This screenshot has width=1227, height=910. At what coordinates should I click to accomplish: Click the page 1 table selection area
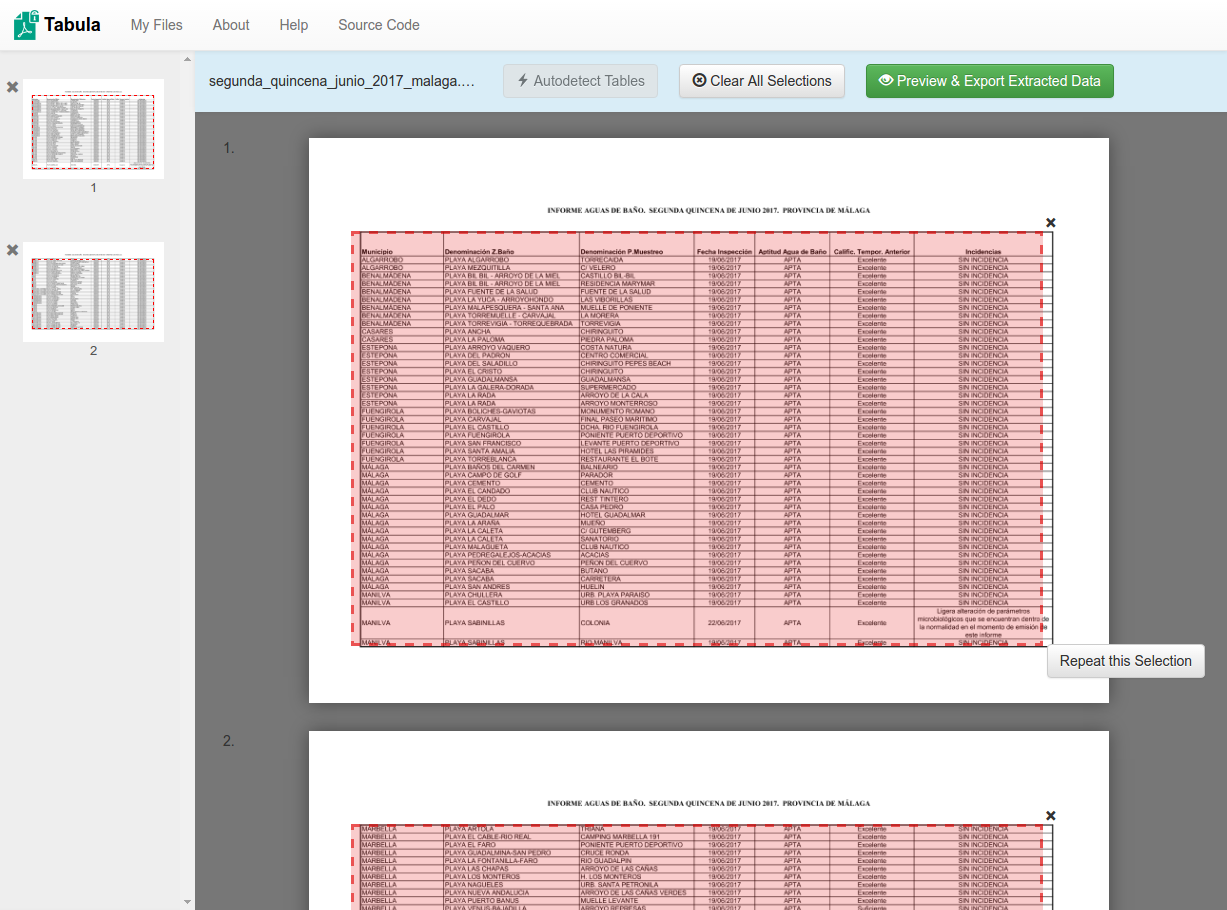[x=700, y=440]
